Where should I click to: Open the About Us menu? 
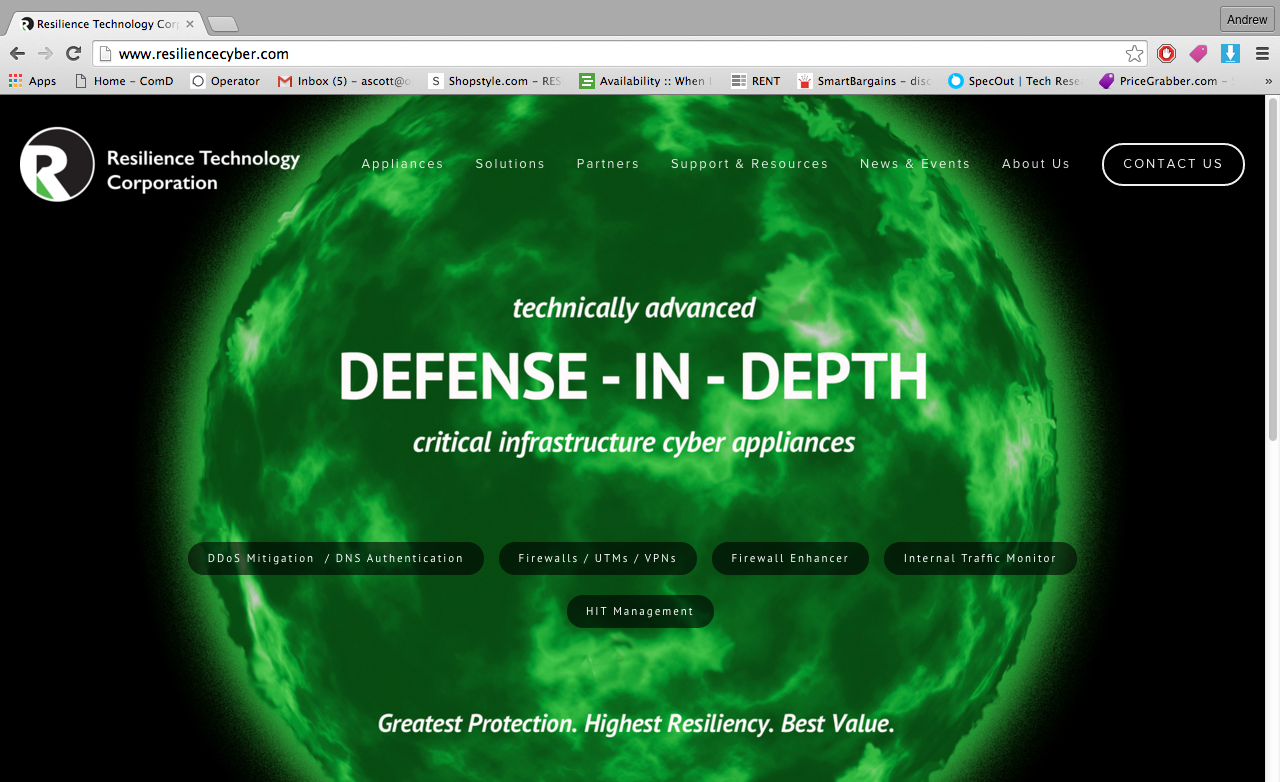(1036, 164)
